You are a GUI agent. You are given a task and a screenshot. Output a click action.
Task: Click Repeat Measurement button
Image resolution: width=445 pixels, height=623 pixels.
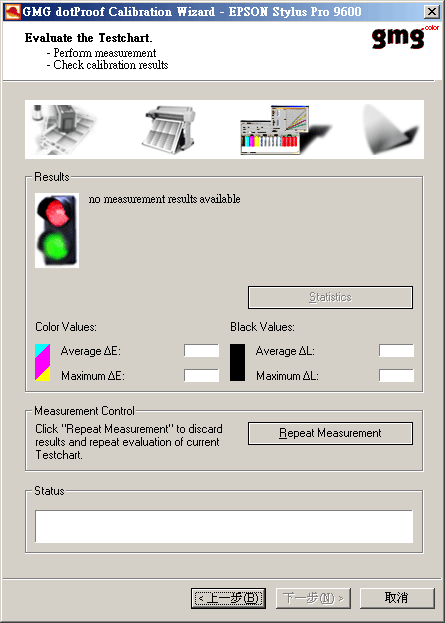click(330, 433)
